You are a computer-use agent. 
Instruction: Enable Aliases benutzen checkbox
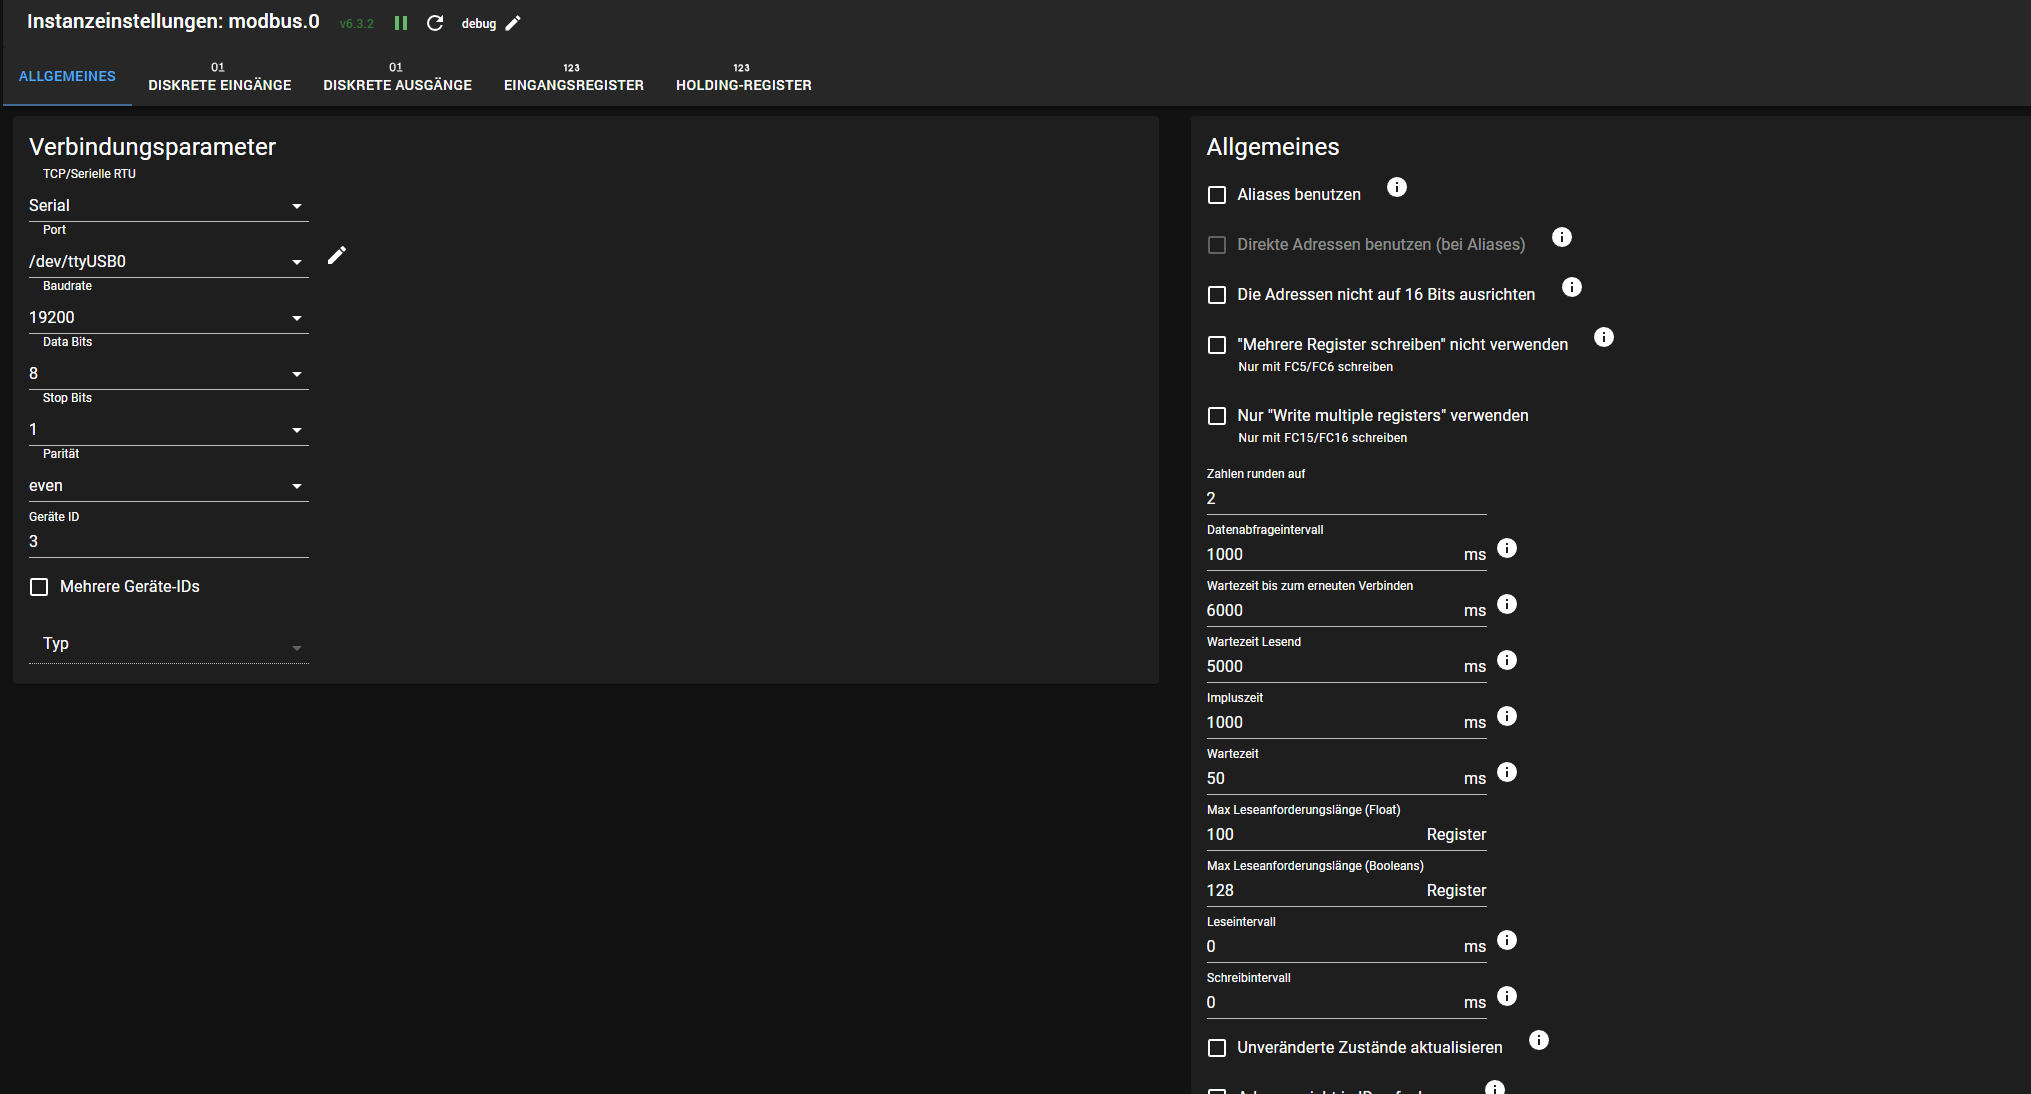coord(1217,195)
